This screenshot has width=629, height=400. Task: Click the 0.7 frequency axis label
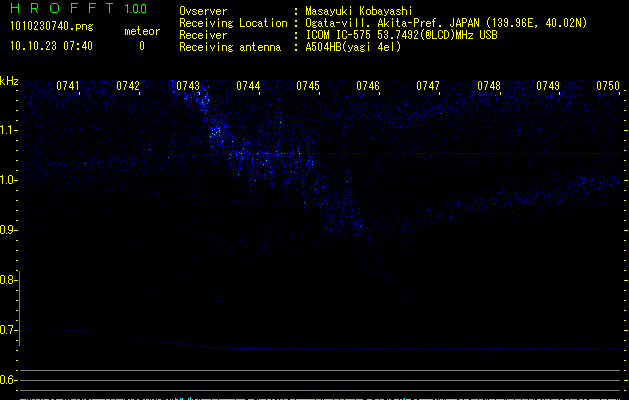point(8,330)
